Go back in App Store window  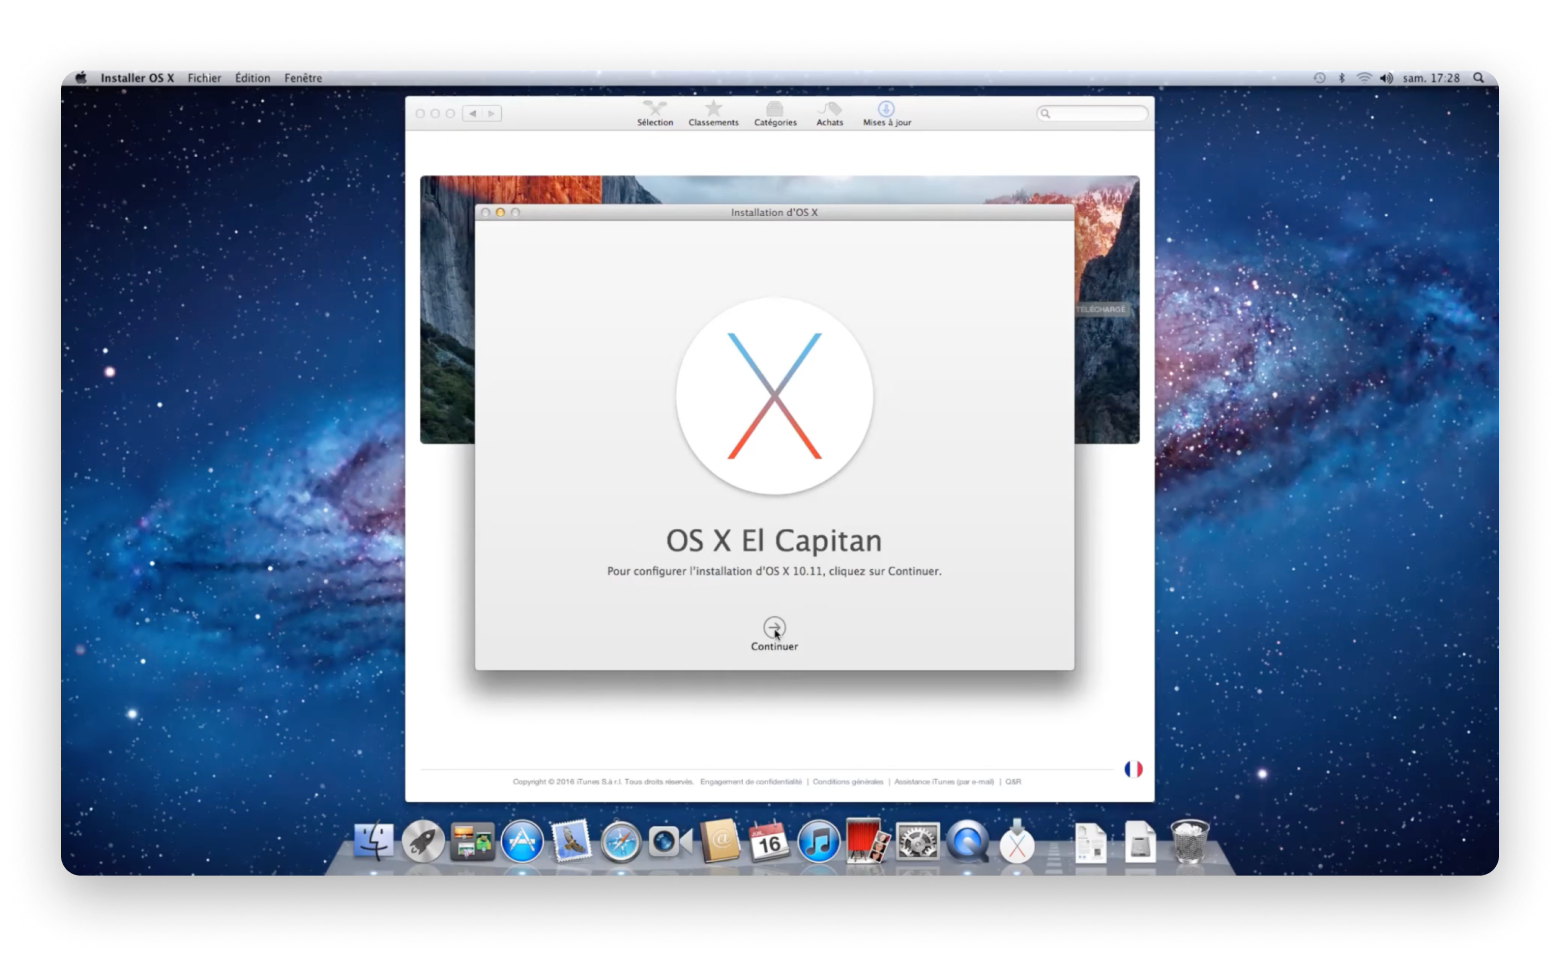(473, 113)
